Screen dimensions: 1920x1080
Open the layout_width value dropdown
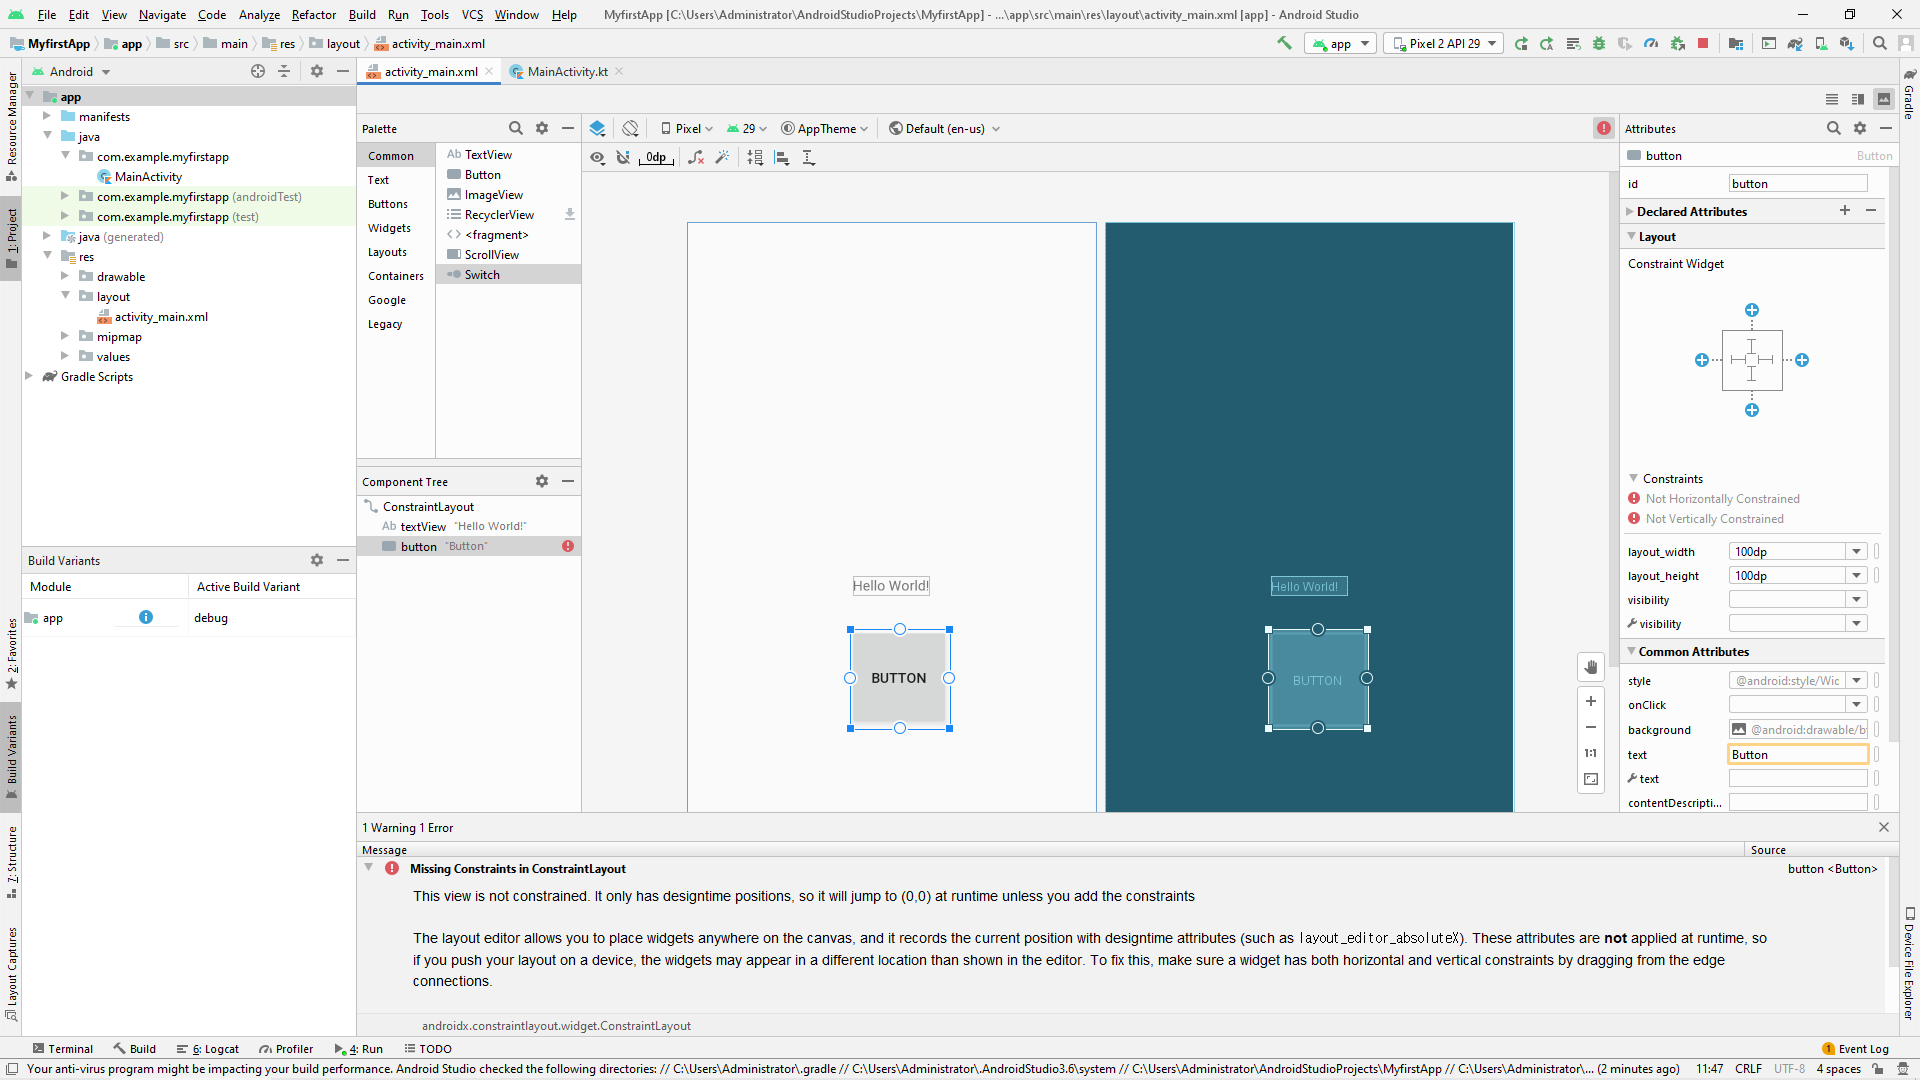pos(1856,552)
